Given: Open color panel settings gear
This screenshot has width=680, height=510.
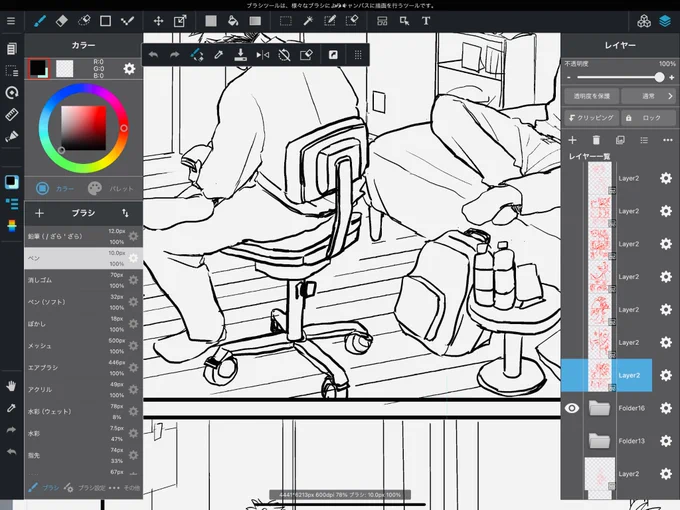Looking at the screenshot, I should pos(129,69).
